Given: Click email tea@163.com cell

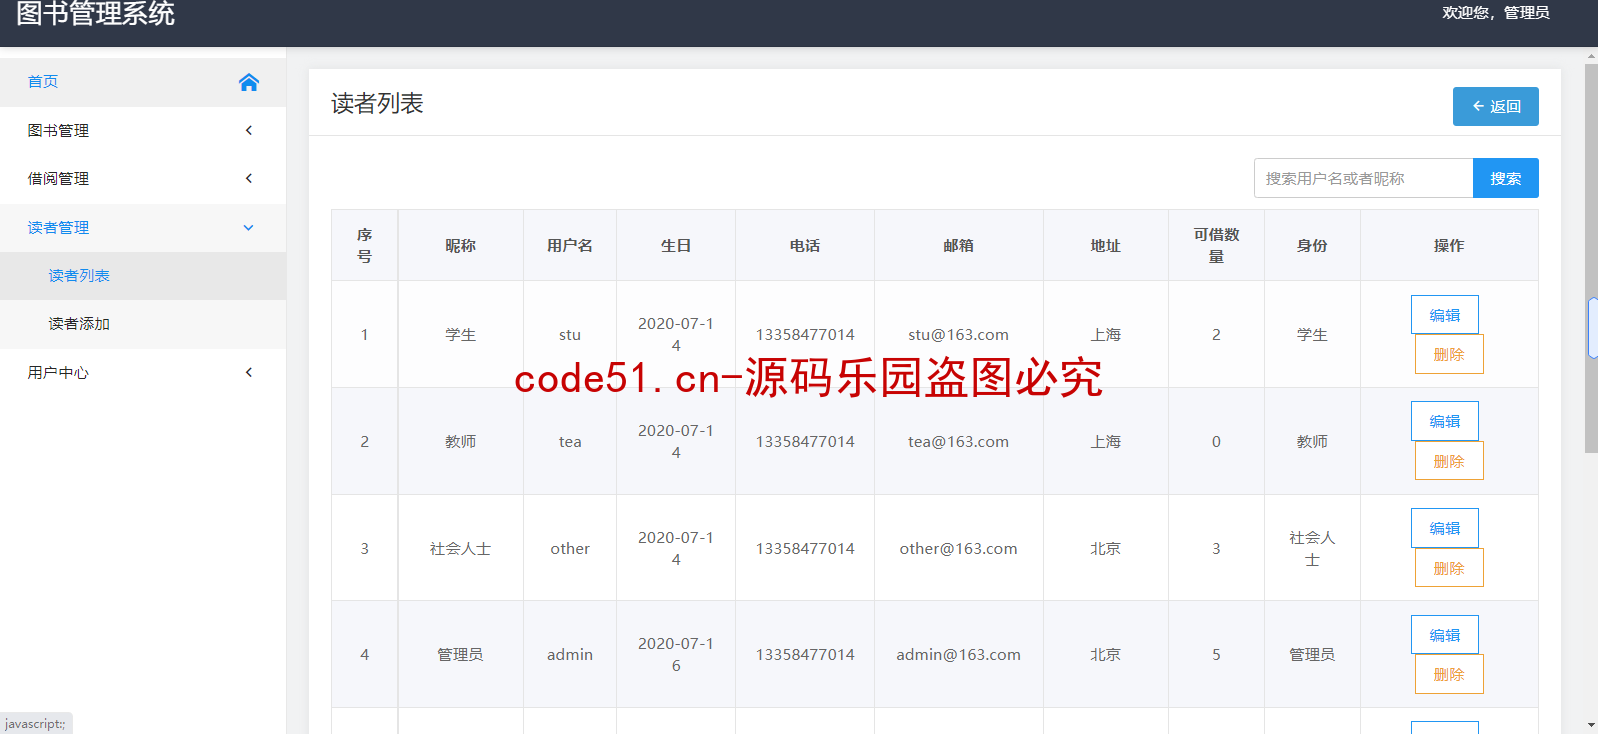Looking at the screenshot, I should point(958,441).
